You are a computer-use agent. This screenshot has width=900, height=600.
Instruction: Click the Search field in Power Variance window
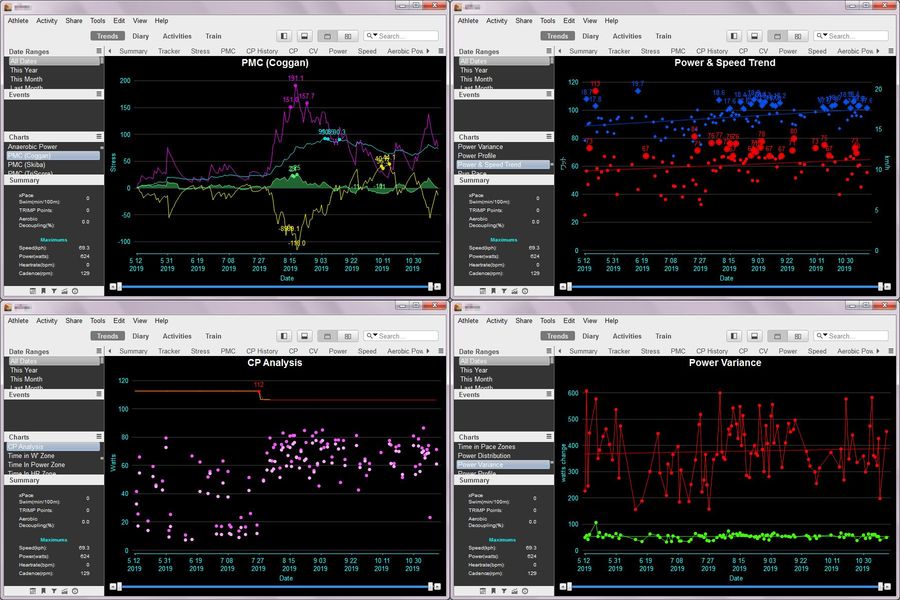(851, 336)
